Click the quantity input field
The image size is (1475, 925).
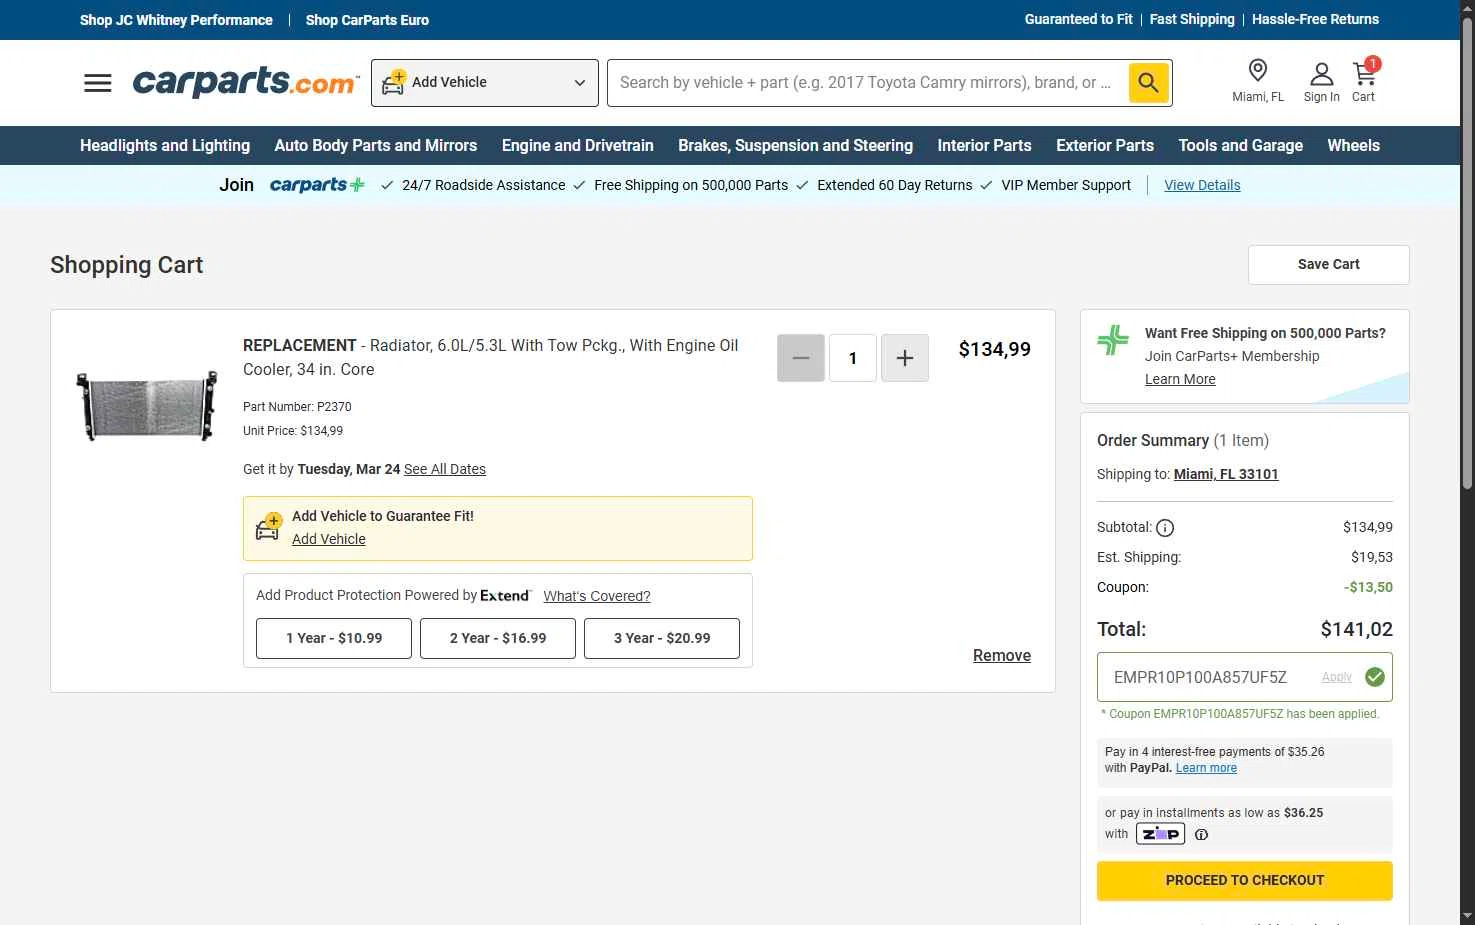853,358
